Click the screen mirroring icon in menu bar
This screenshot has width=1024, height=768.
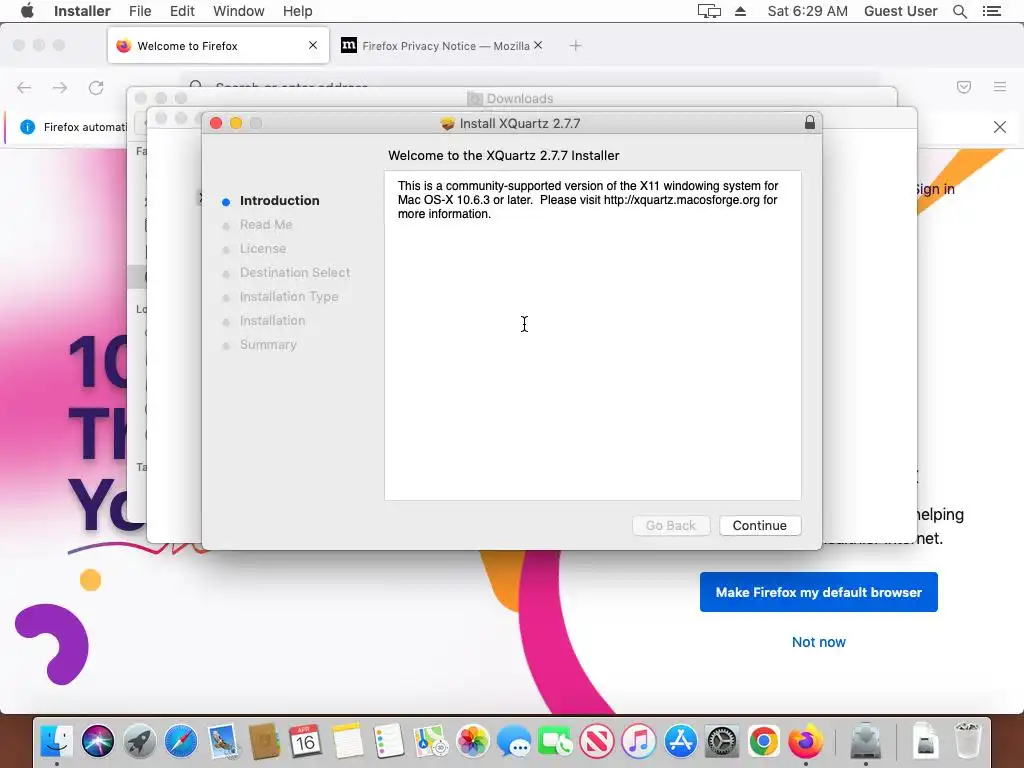(709, 11)
